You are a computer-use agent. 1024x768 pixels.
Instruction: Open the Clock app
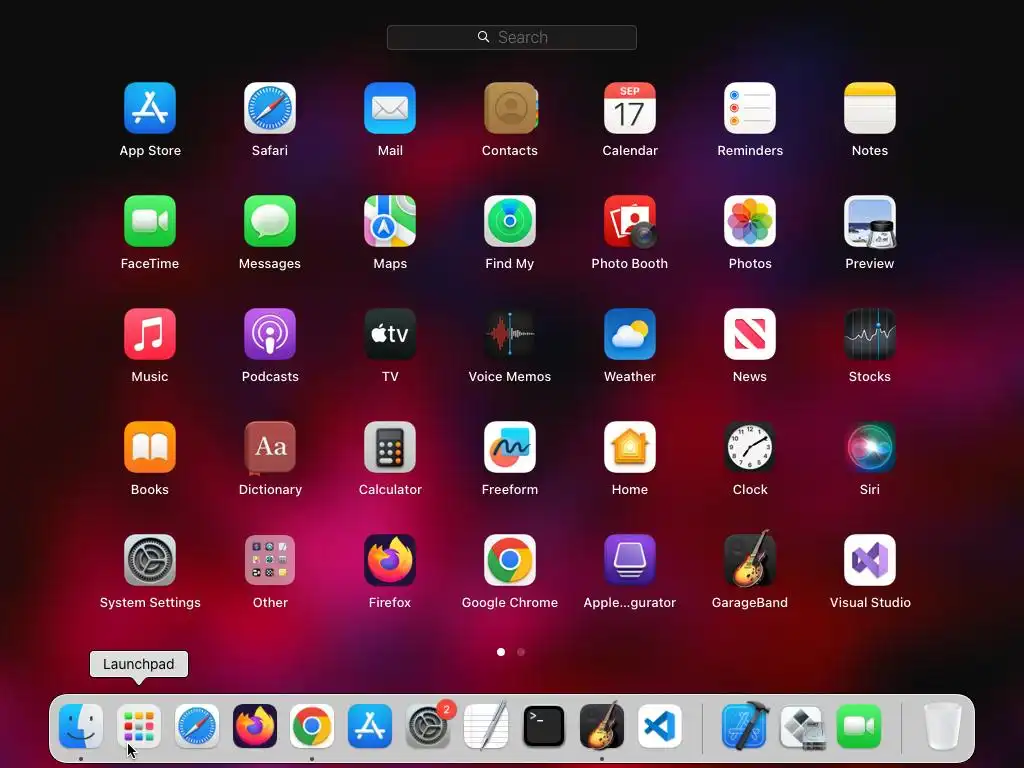click(x=750, y=447)
